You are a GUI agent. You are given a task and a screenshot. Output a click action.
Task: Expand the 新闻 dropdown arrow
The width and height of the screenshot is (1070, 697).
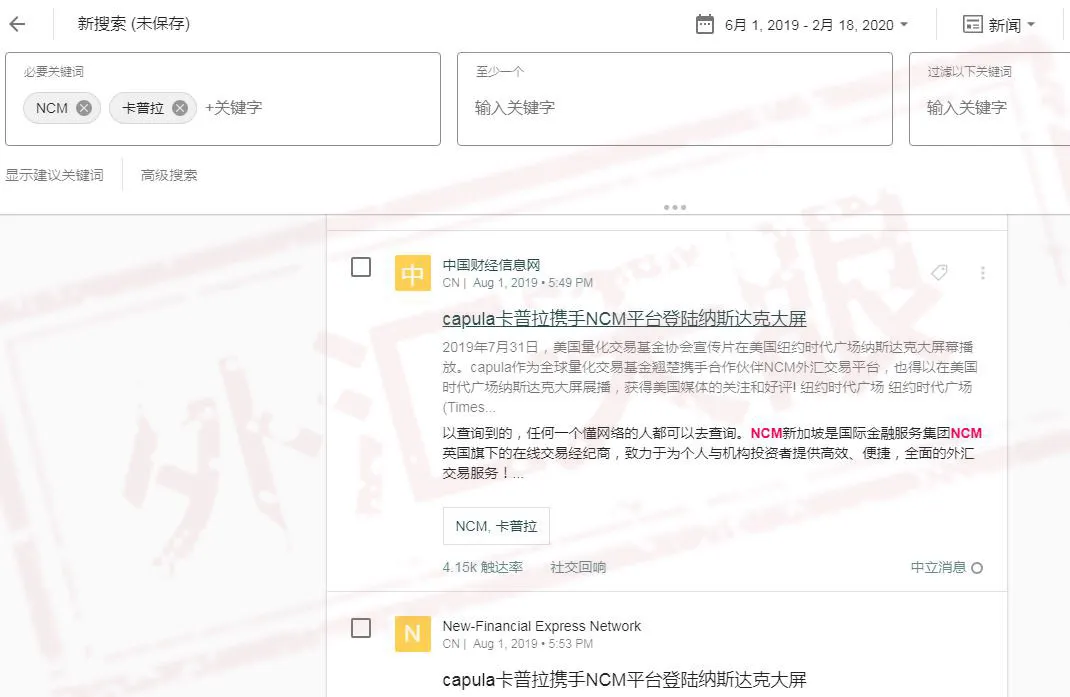1031,25
